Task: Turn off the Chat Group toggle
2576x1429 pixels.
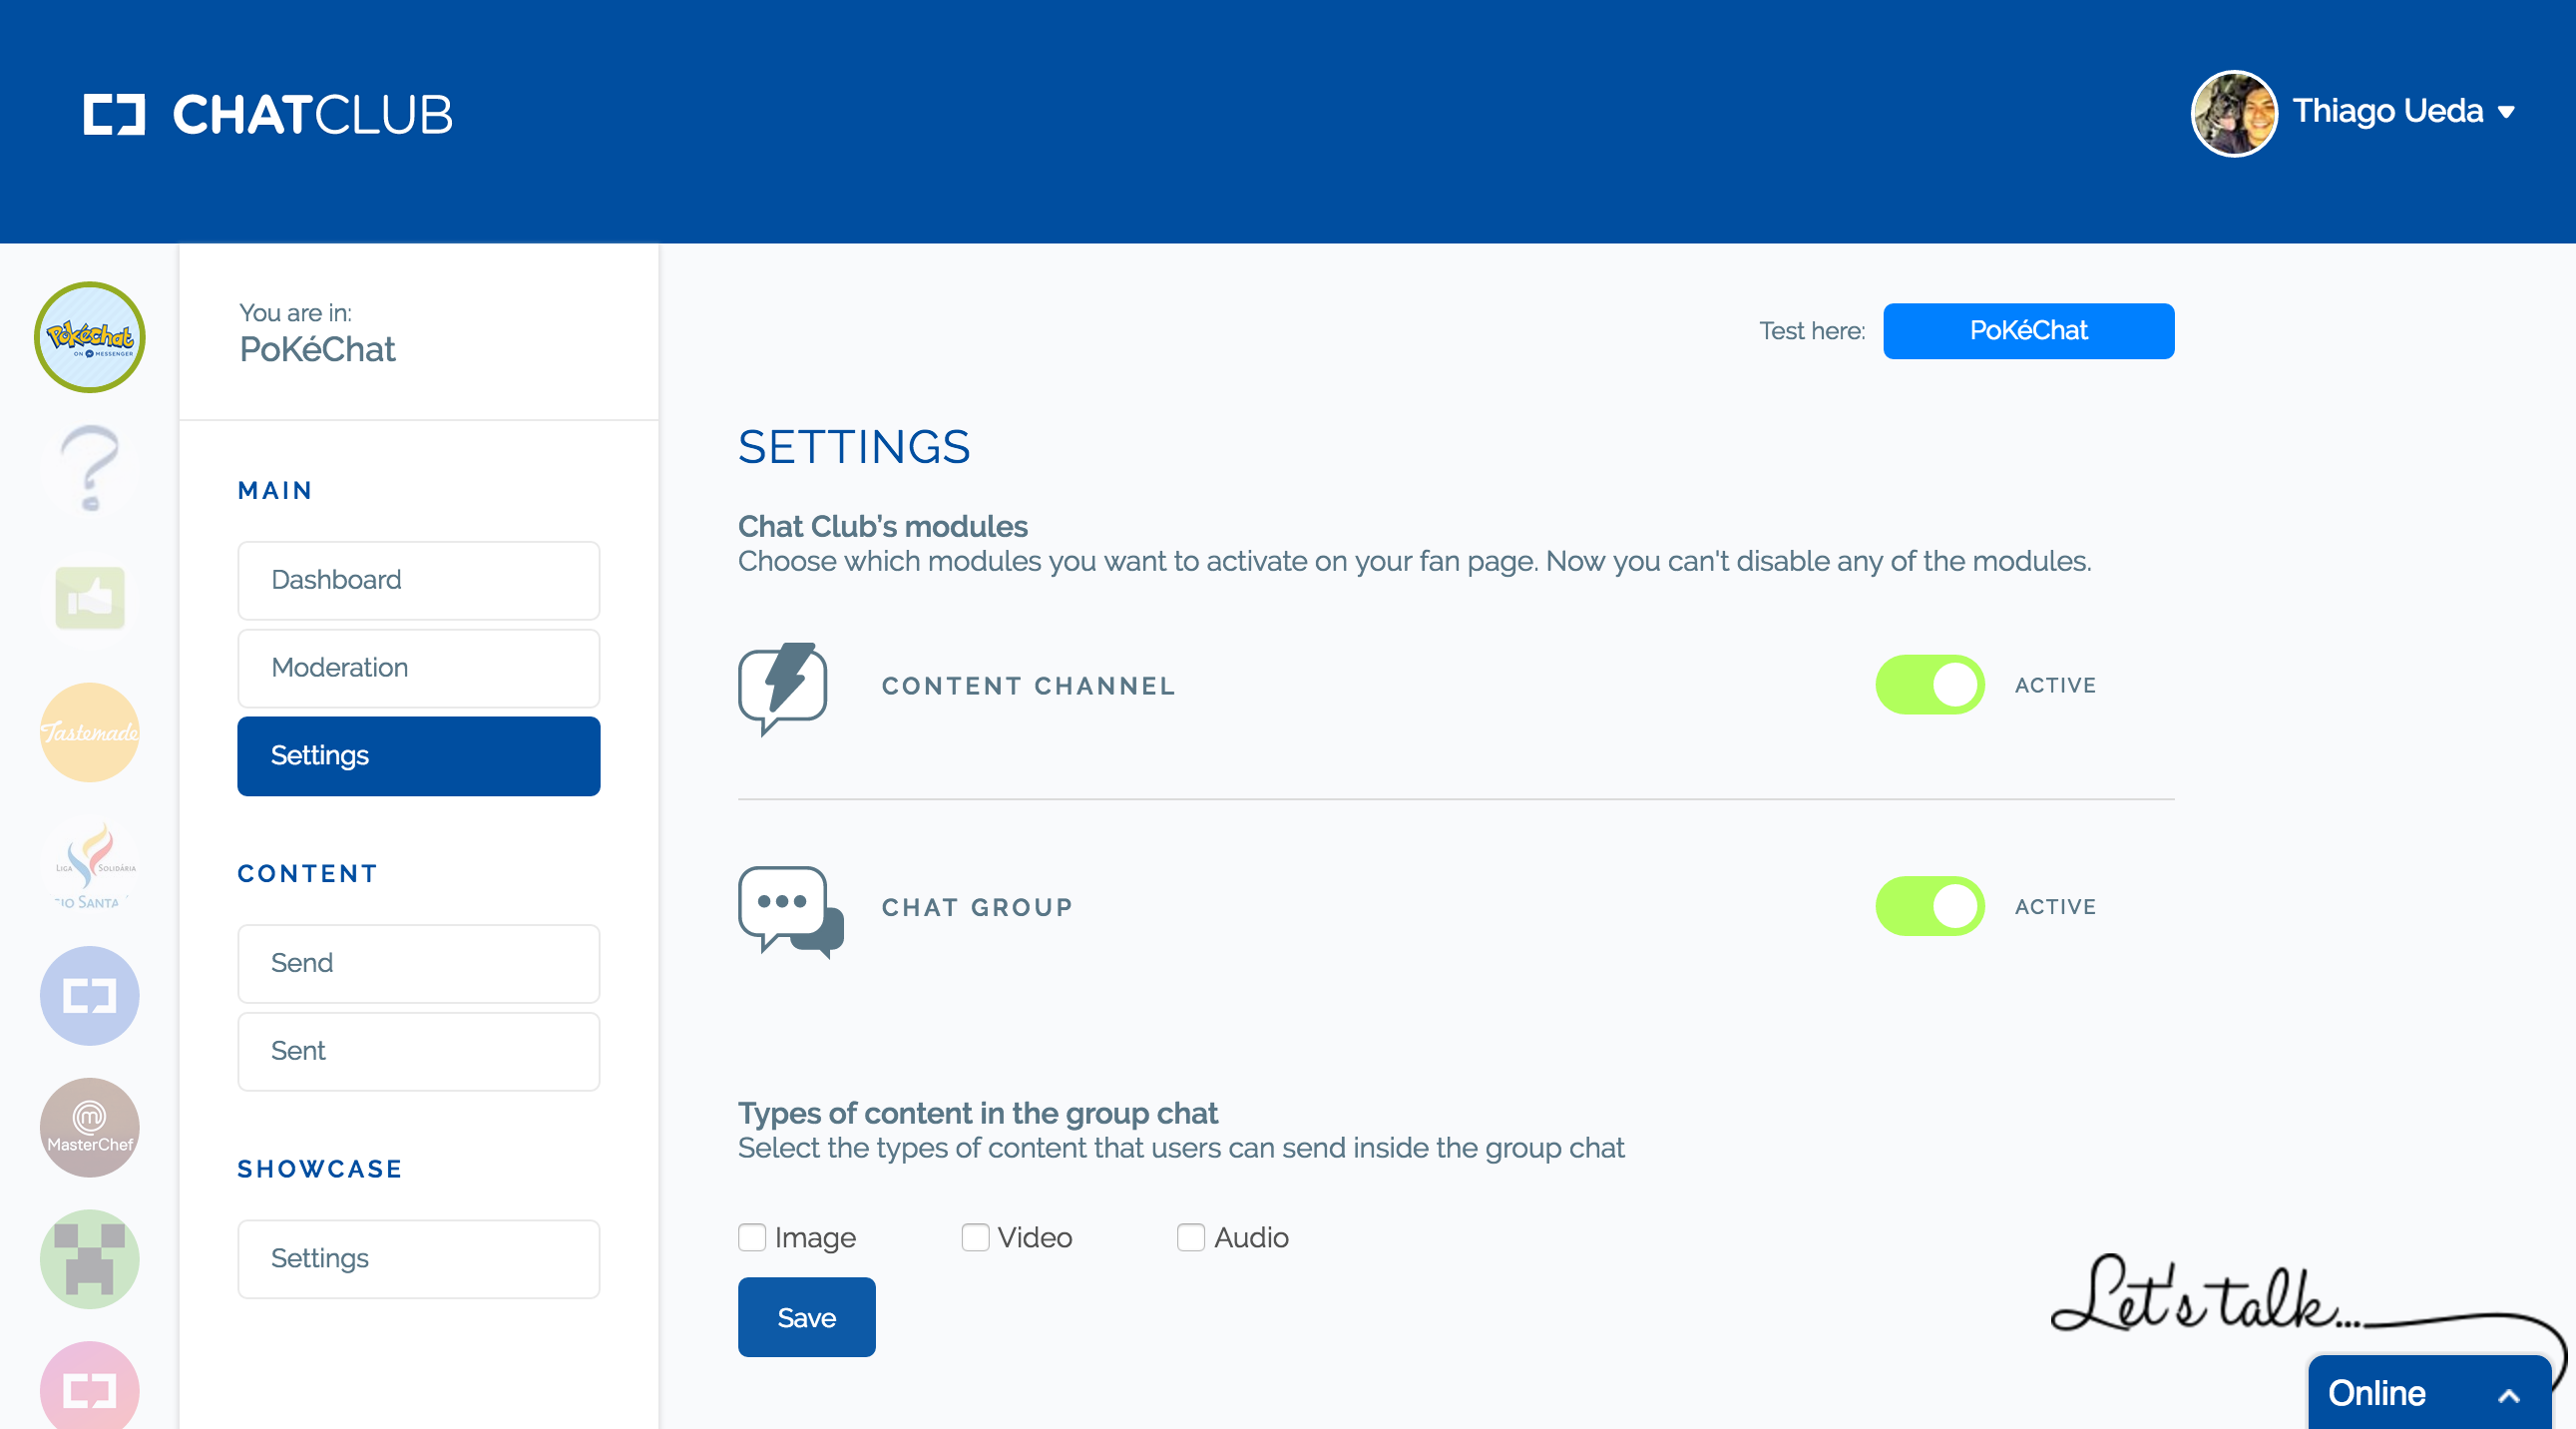Action: coord(1929,906)
